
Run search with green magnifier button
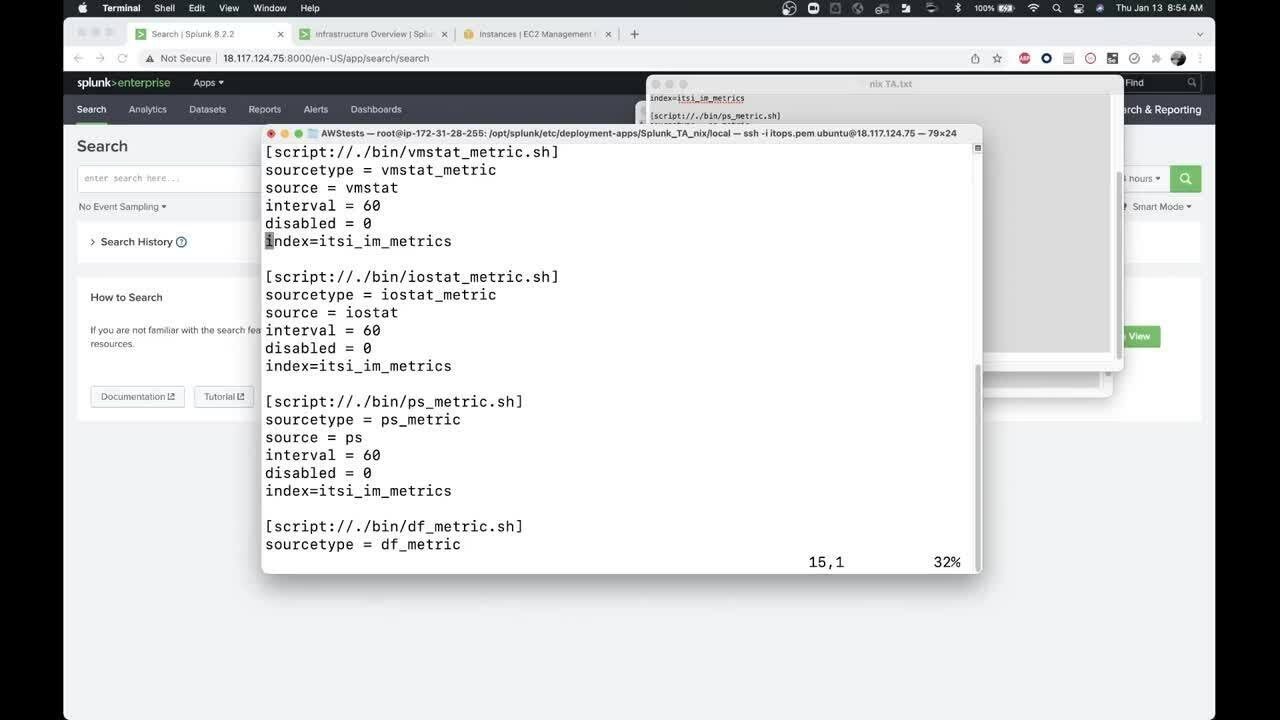tap(1185, 179)
